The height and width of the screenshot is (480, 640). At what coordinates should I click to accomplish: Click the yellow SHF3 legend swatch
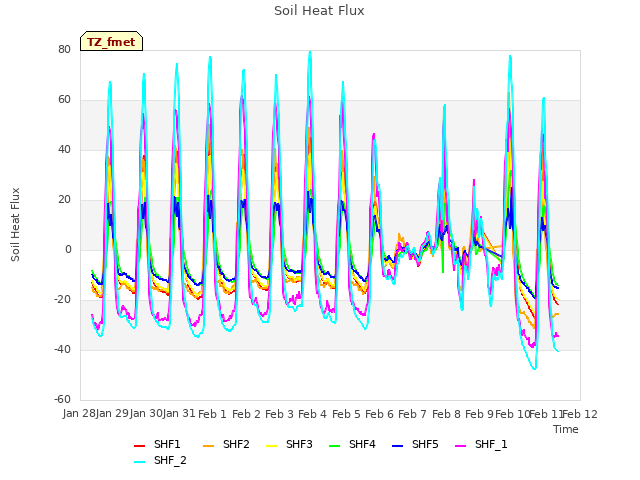pos(271,446)
